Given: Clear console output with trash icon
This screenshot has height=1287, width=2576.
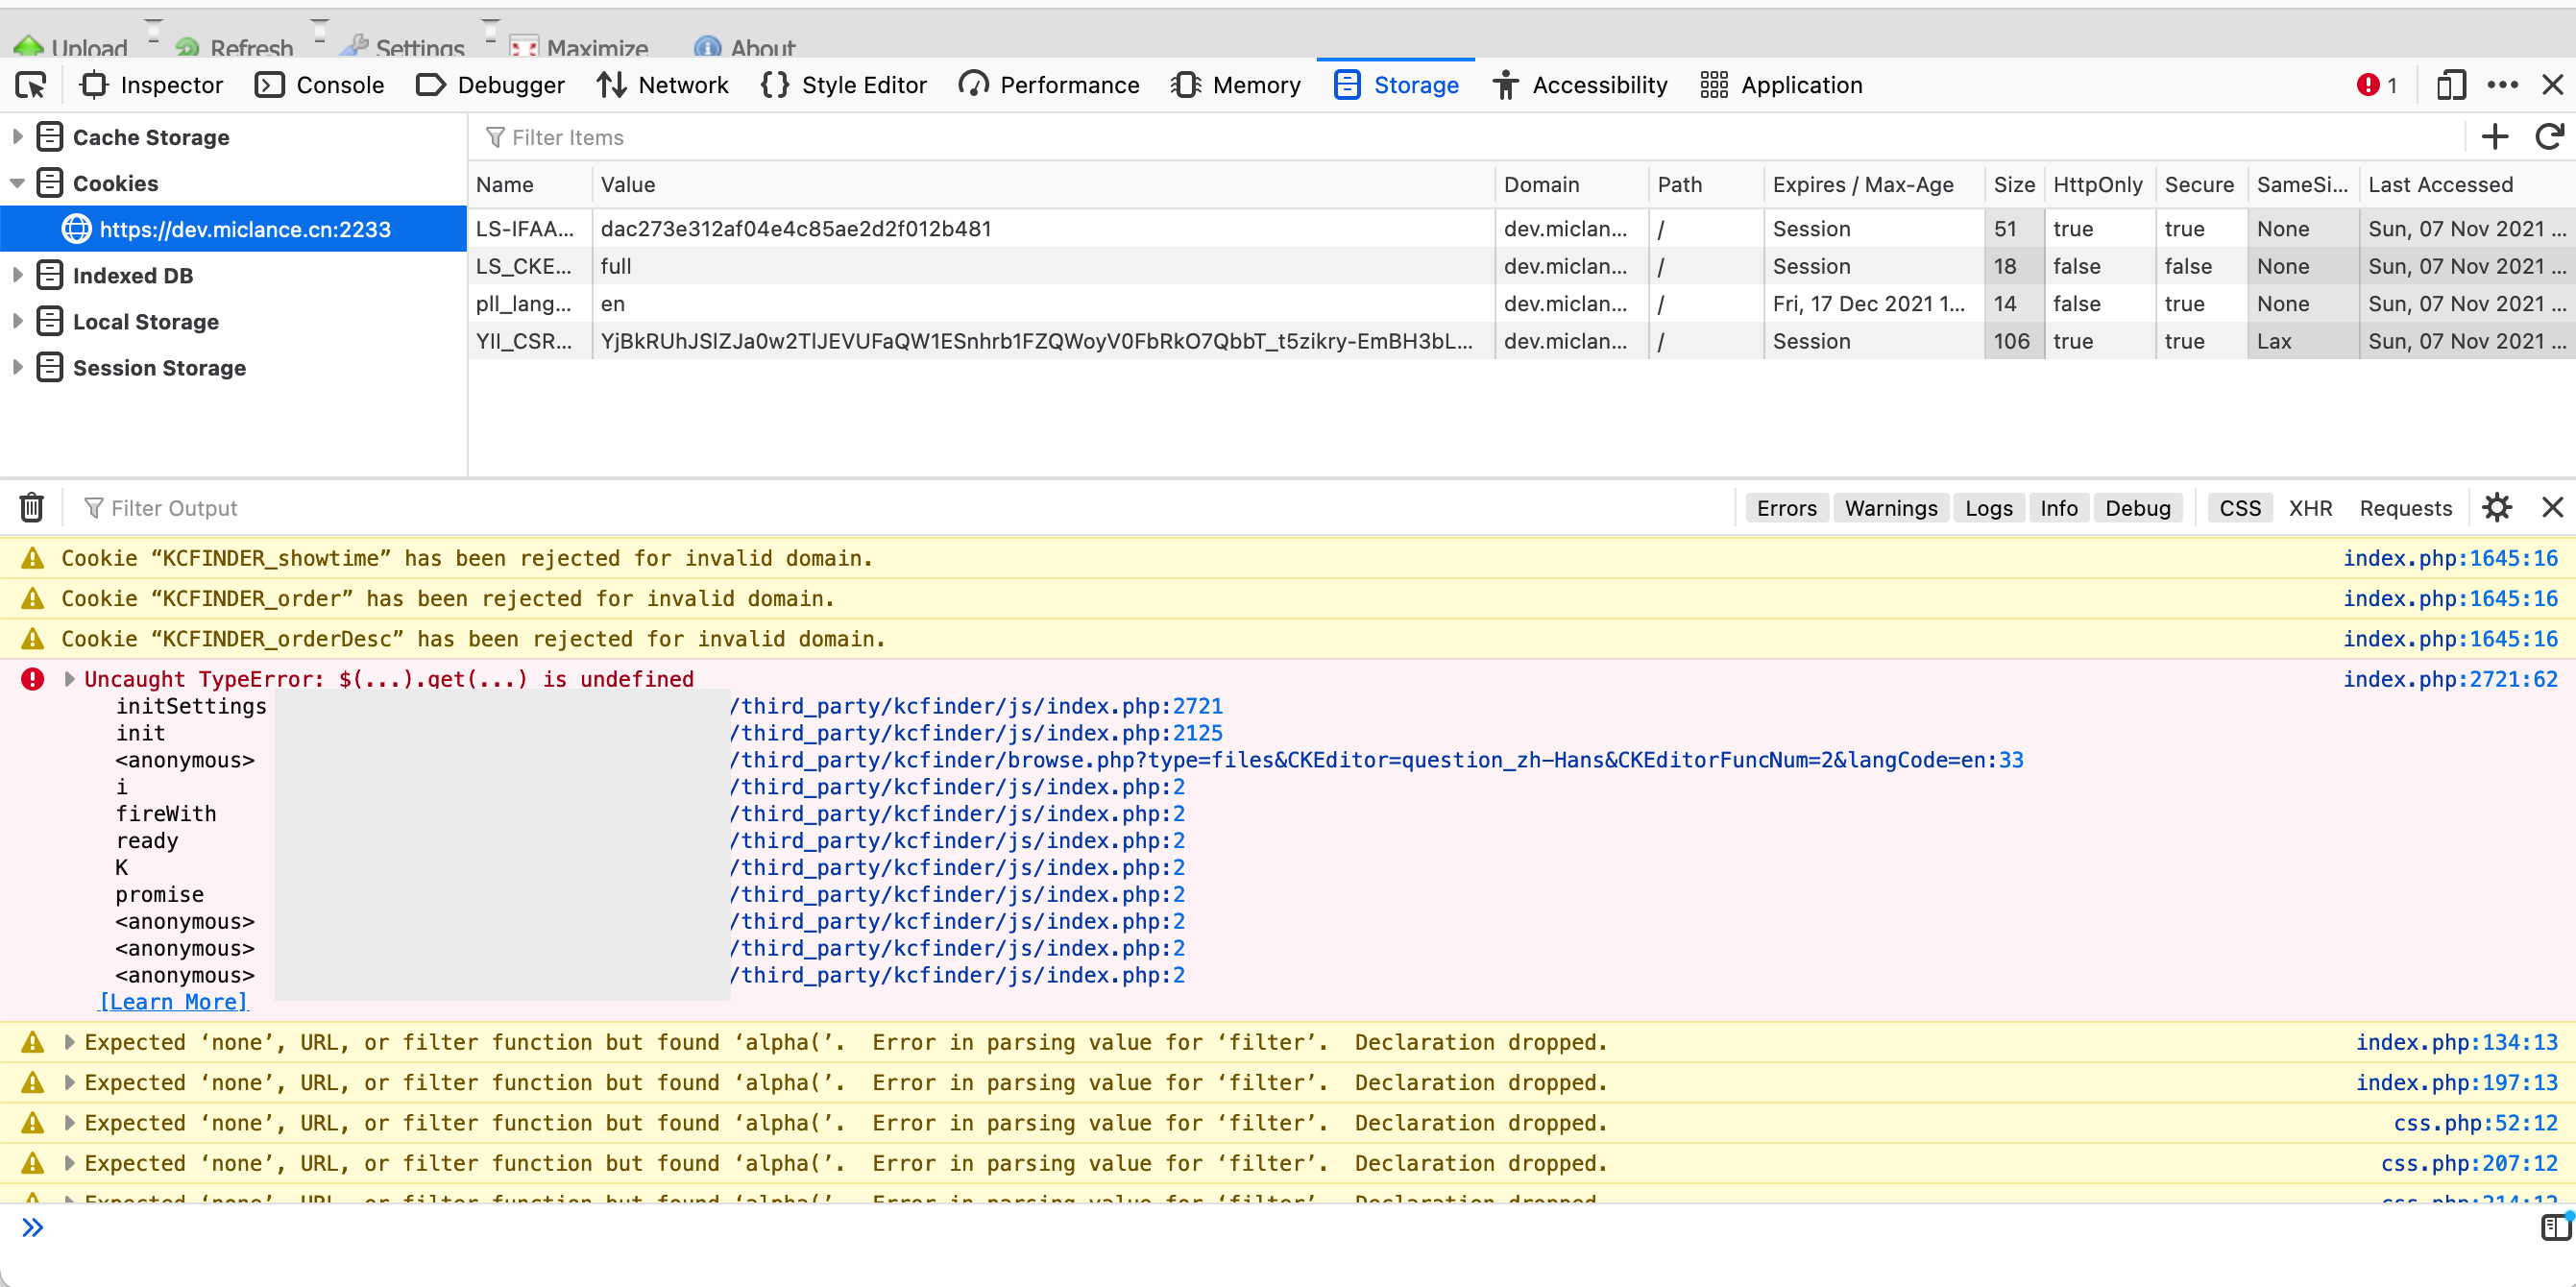Looking at the screenshot, I should (32, 508).
